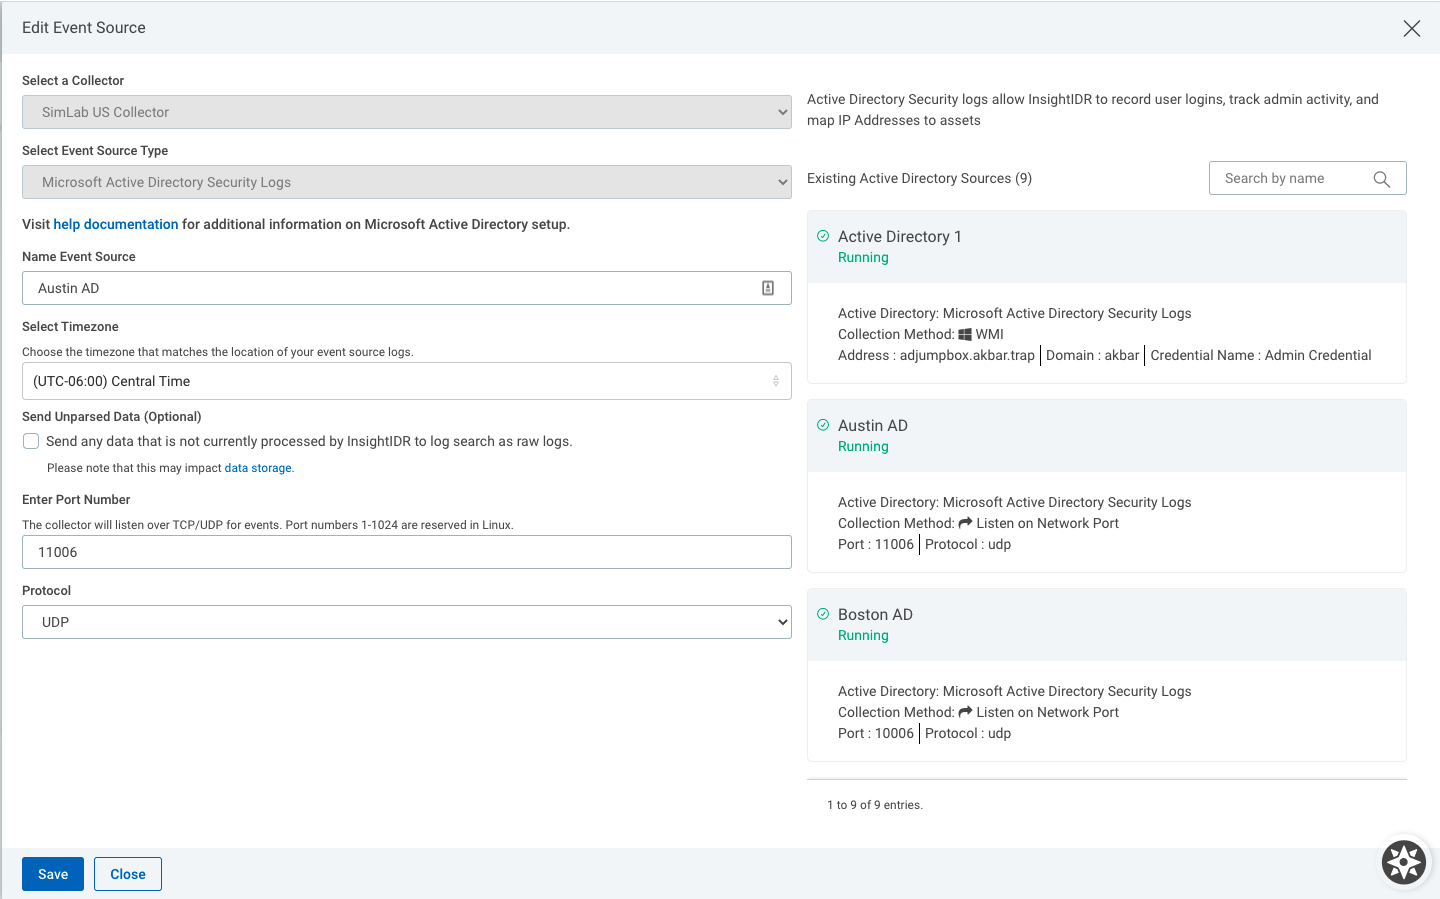Viewport: 1440px width, 899px height.
Task: Open the Central Time timezone selector
Action: (406, 381)
